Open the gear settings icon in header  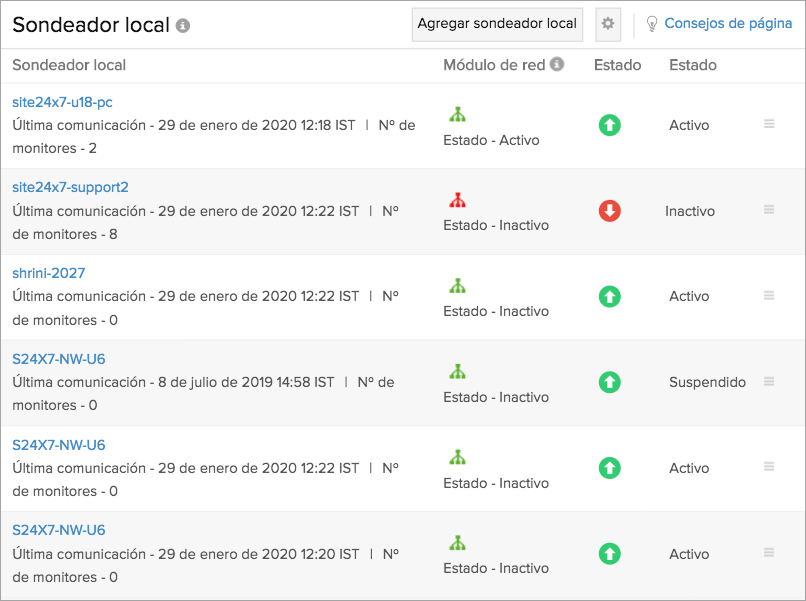(608, 24)
